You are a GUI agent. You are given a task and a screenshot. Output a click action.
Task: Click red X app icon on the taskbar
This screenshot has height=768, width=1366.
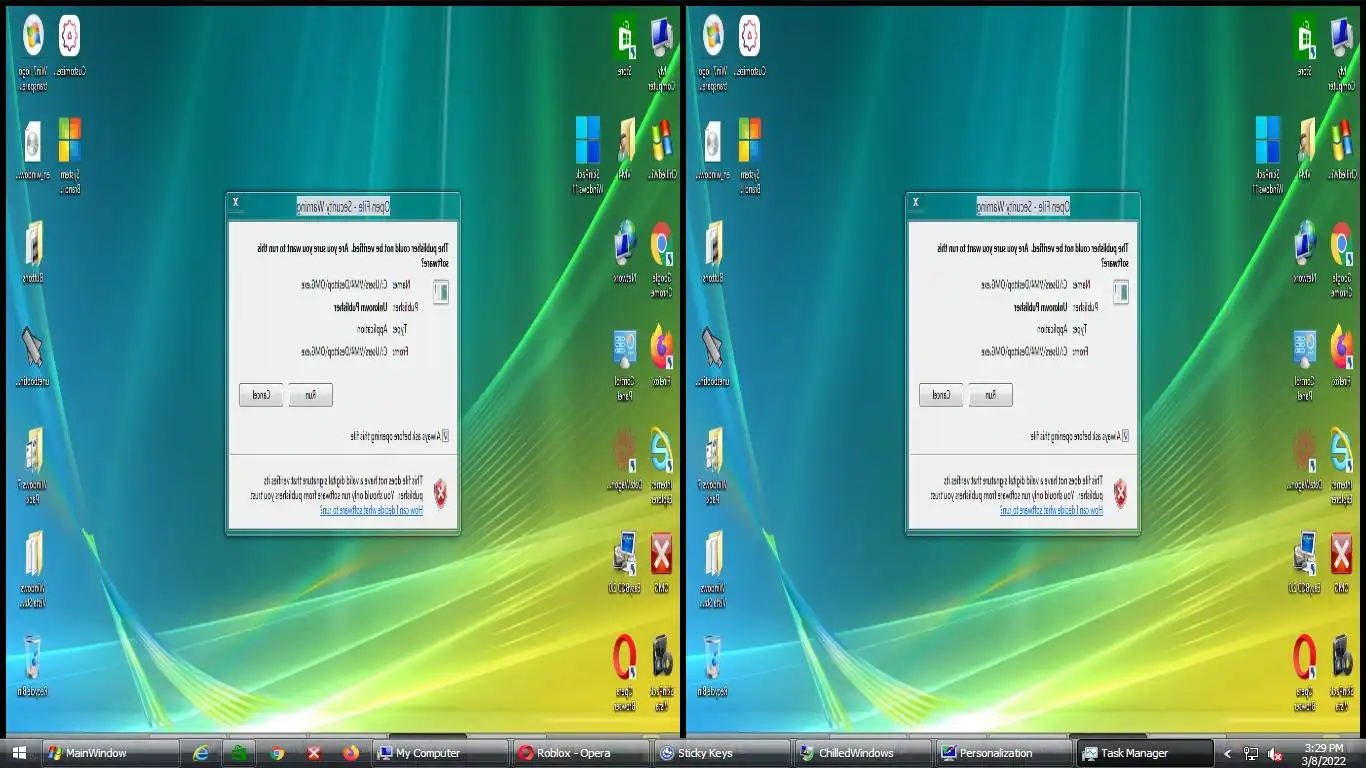click(x=314, y=753)
